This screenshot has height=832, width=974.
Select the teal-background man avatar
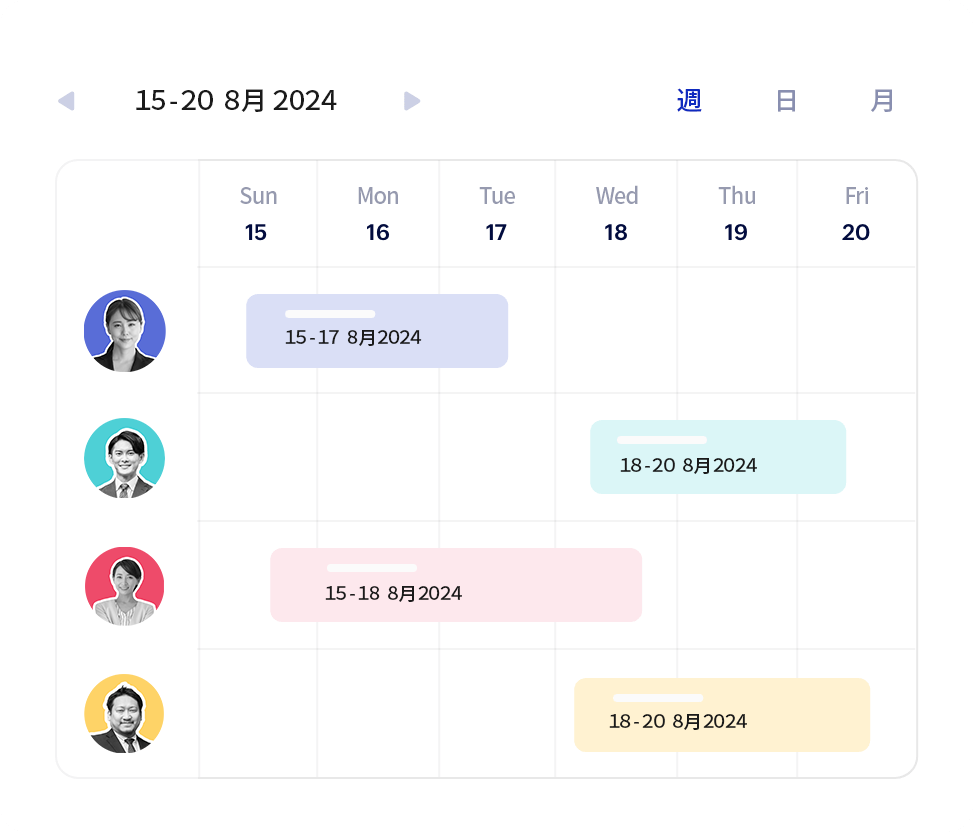tap(125, 458)
